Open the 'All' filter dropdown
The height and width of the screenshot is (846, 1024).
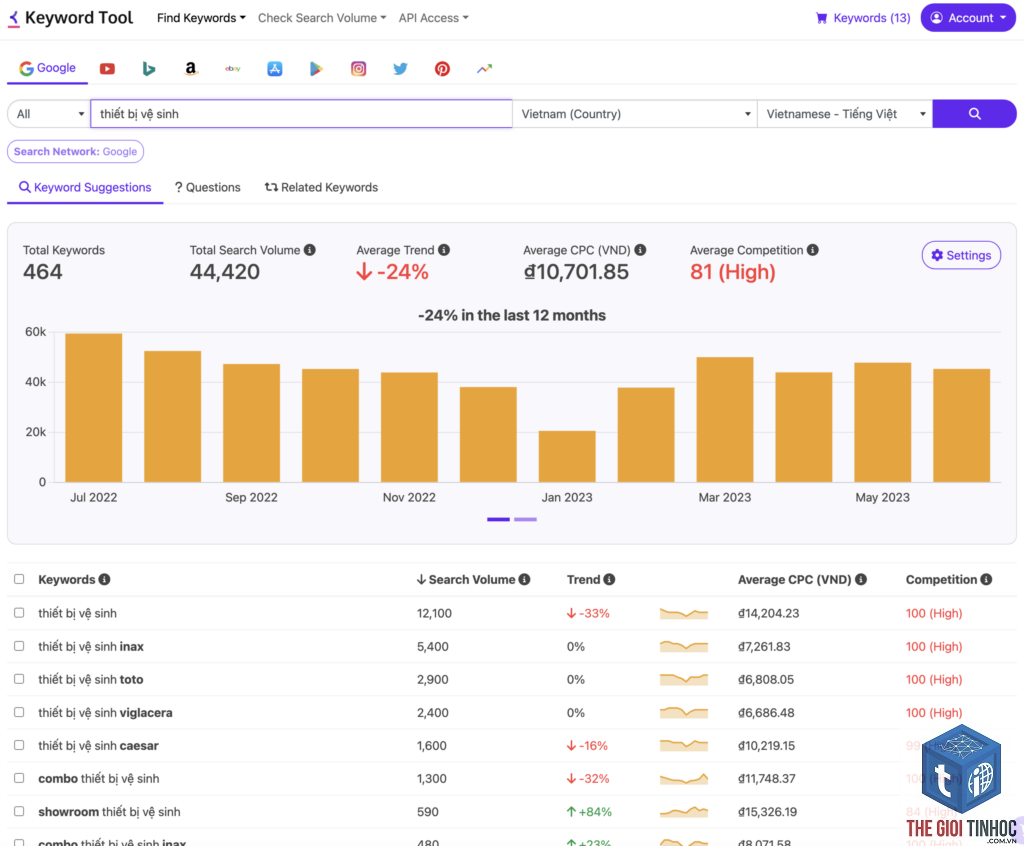49,114
